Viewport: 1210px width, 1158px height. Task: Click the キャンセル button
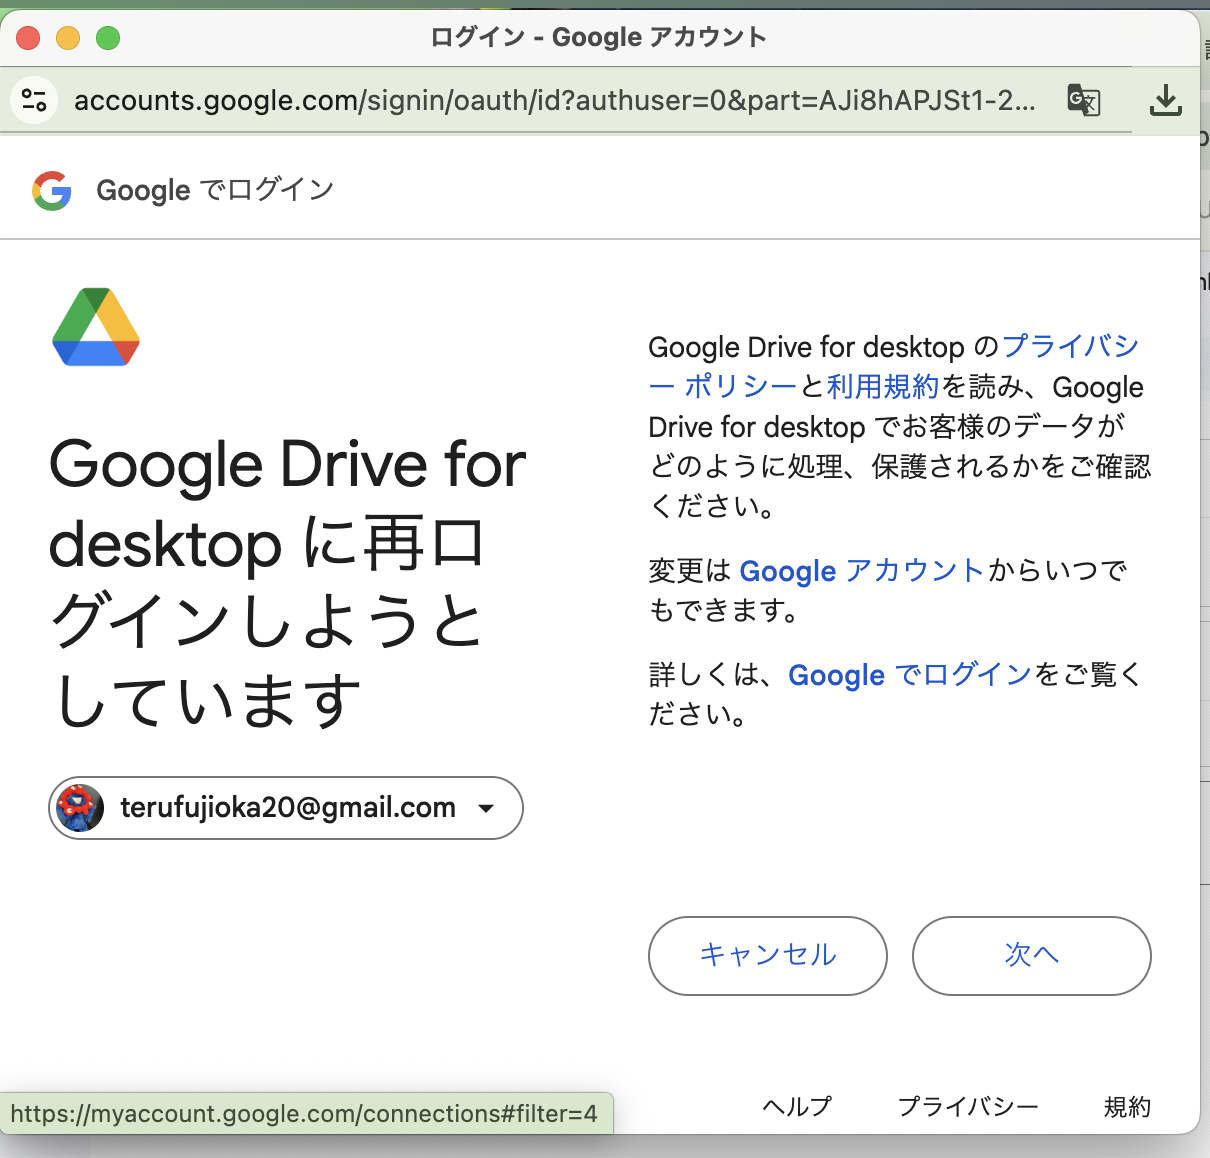click(x=767, y=956)
